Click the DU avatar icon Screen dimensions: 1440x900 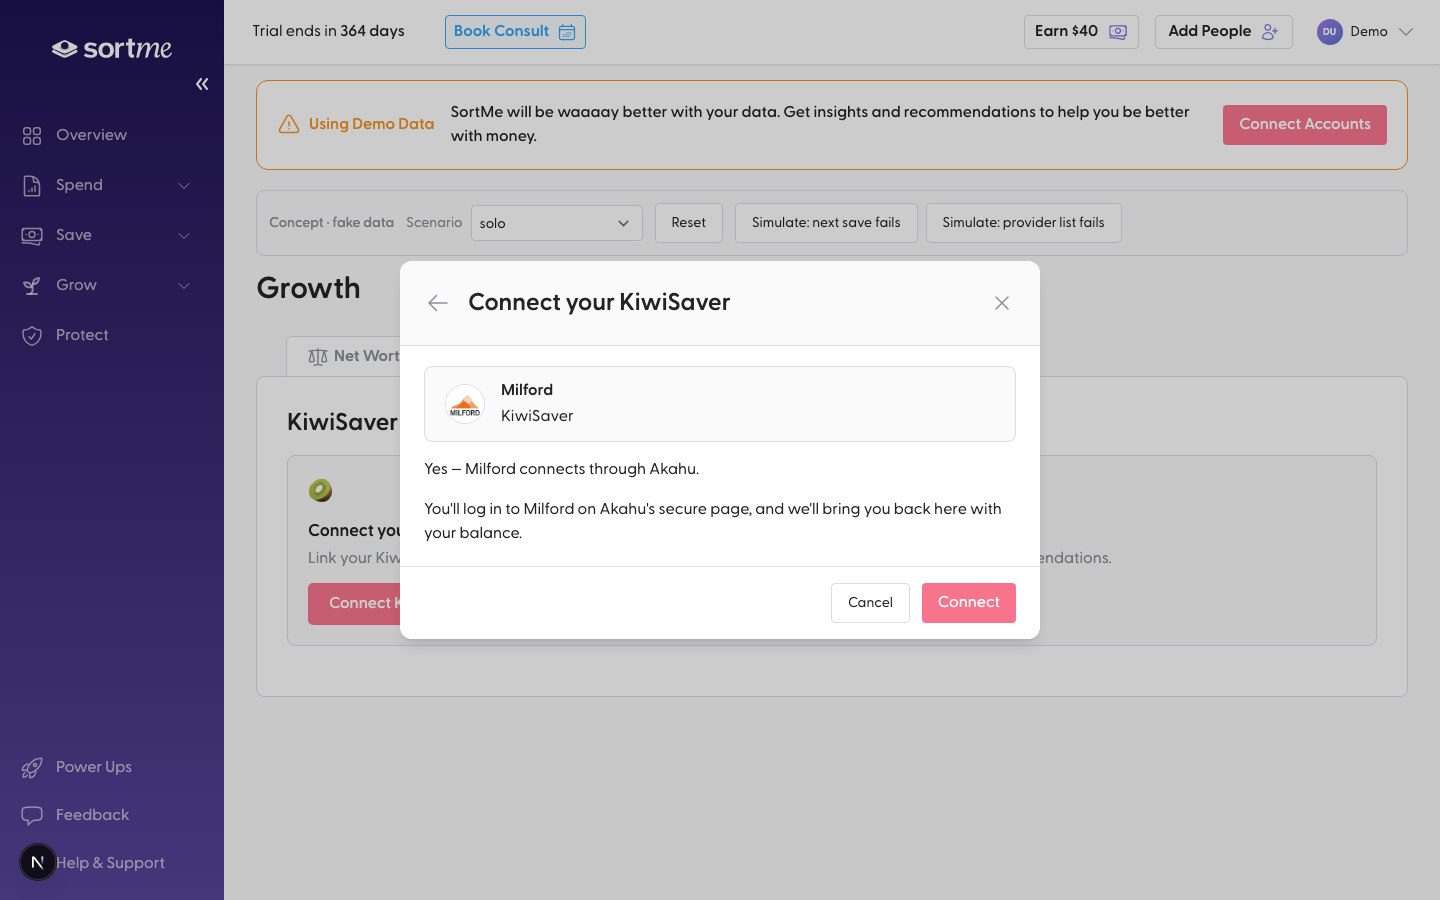pyautogui.click(x=1329, y=32)
